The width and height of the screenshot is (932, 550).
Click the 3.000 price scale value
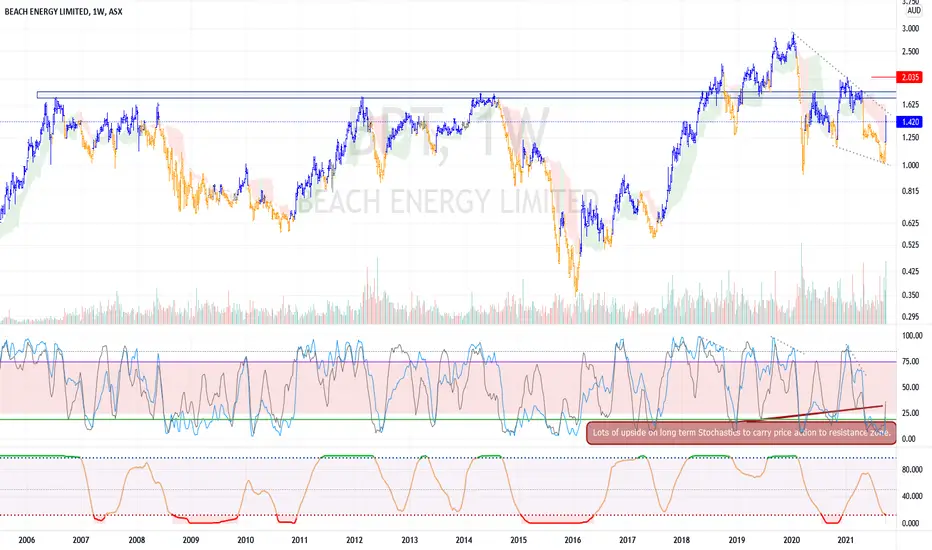pos(911,29)
